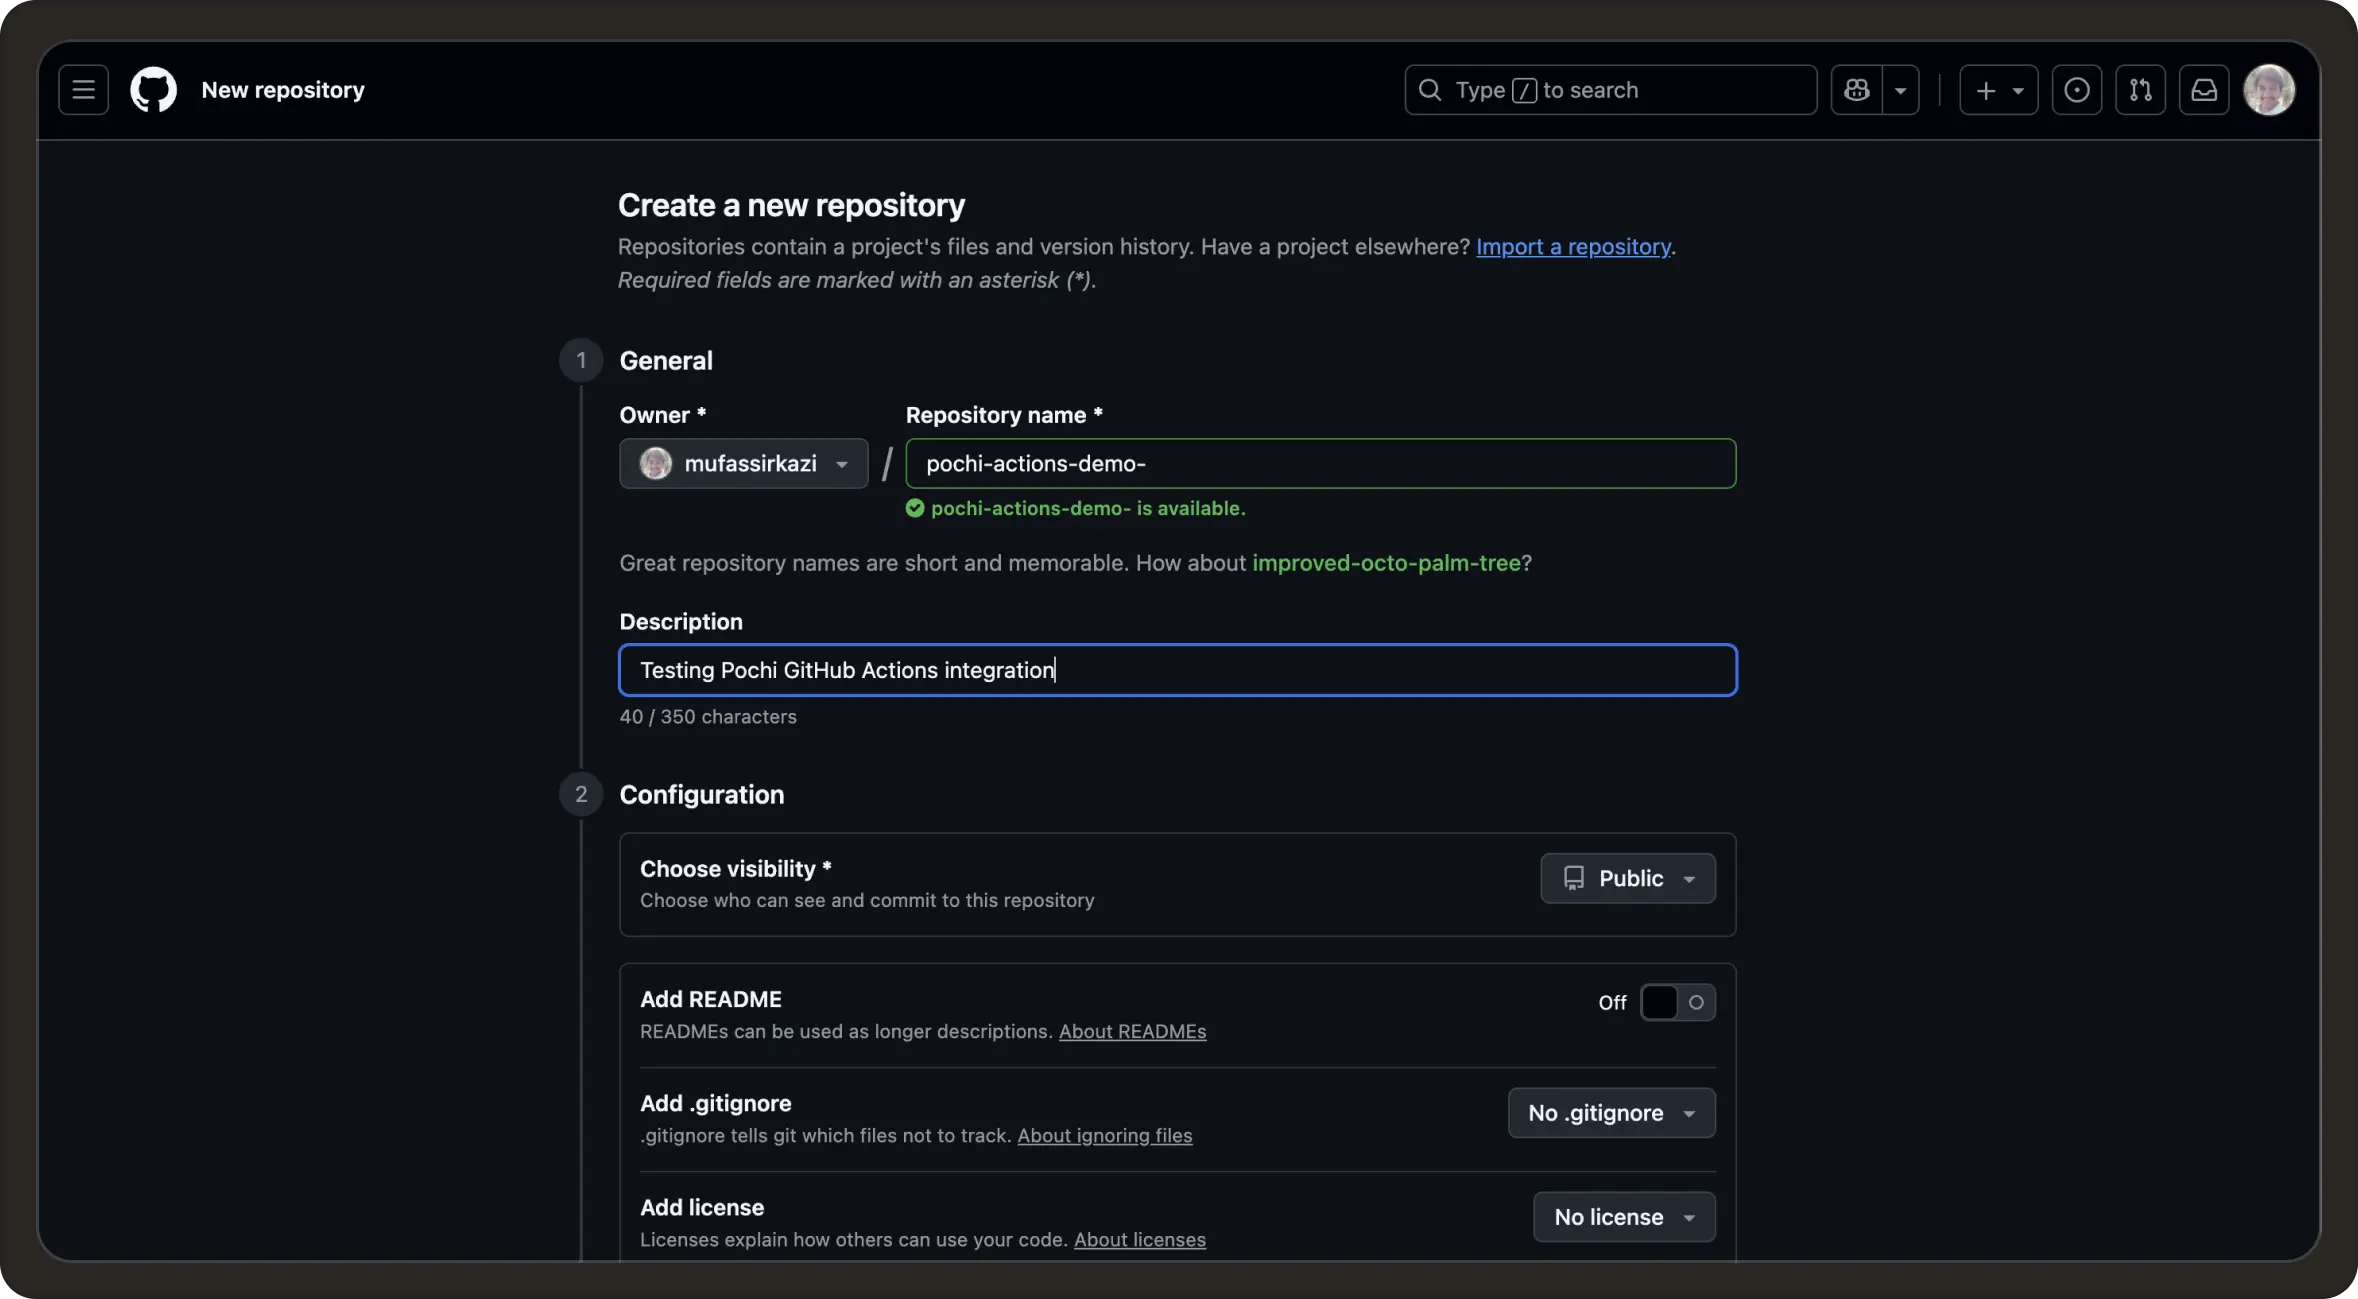2358x1299 pixels.
Task: Click the GitHub Octocat logo
Action: [x=153, y=90]
